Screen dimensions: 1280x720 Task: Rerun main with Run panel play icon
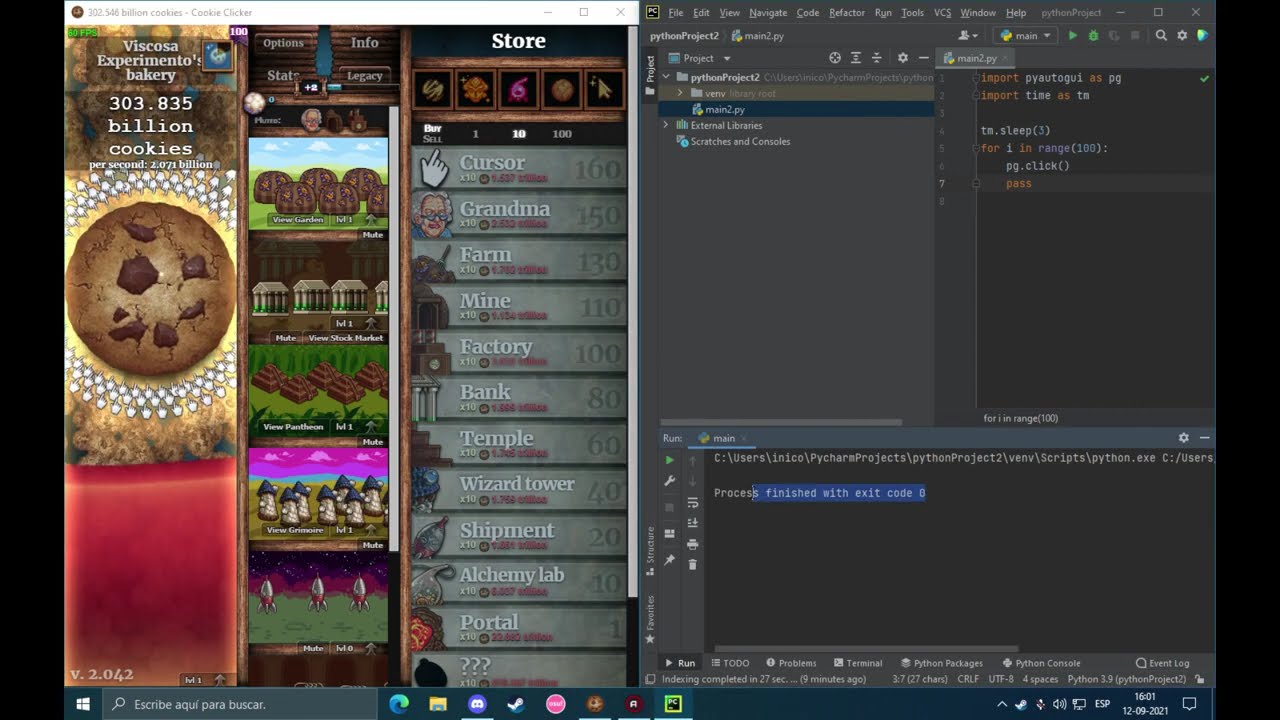(x=669, y=460)
